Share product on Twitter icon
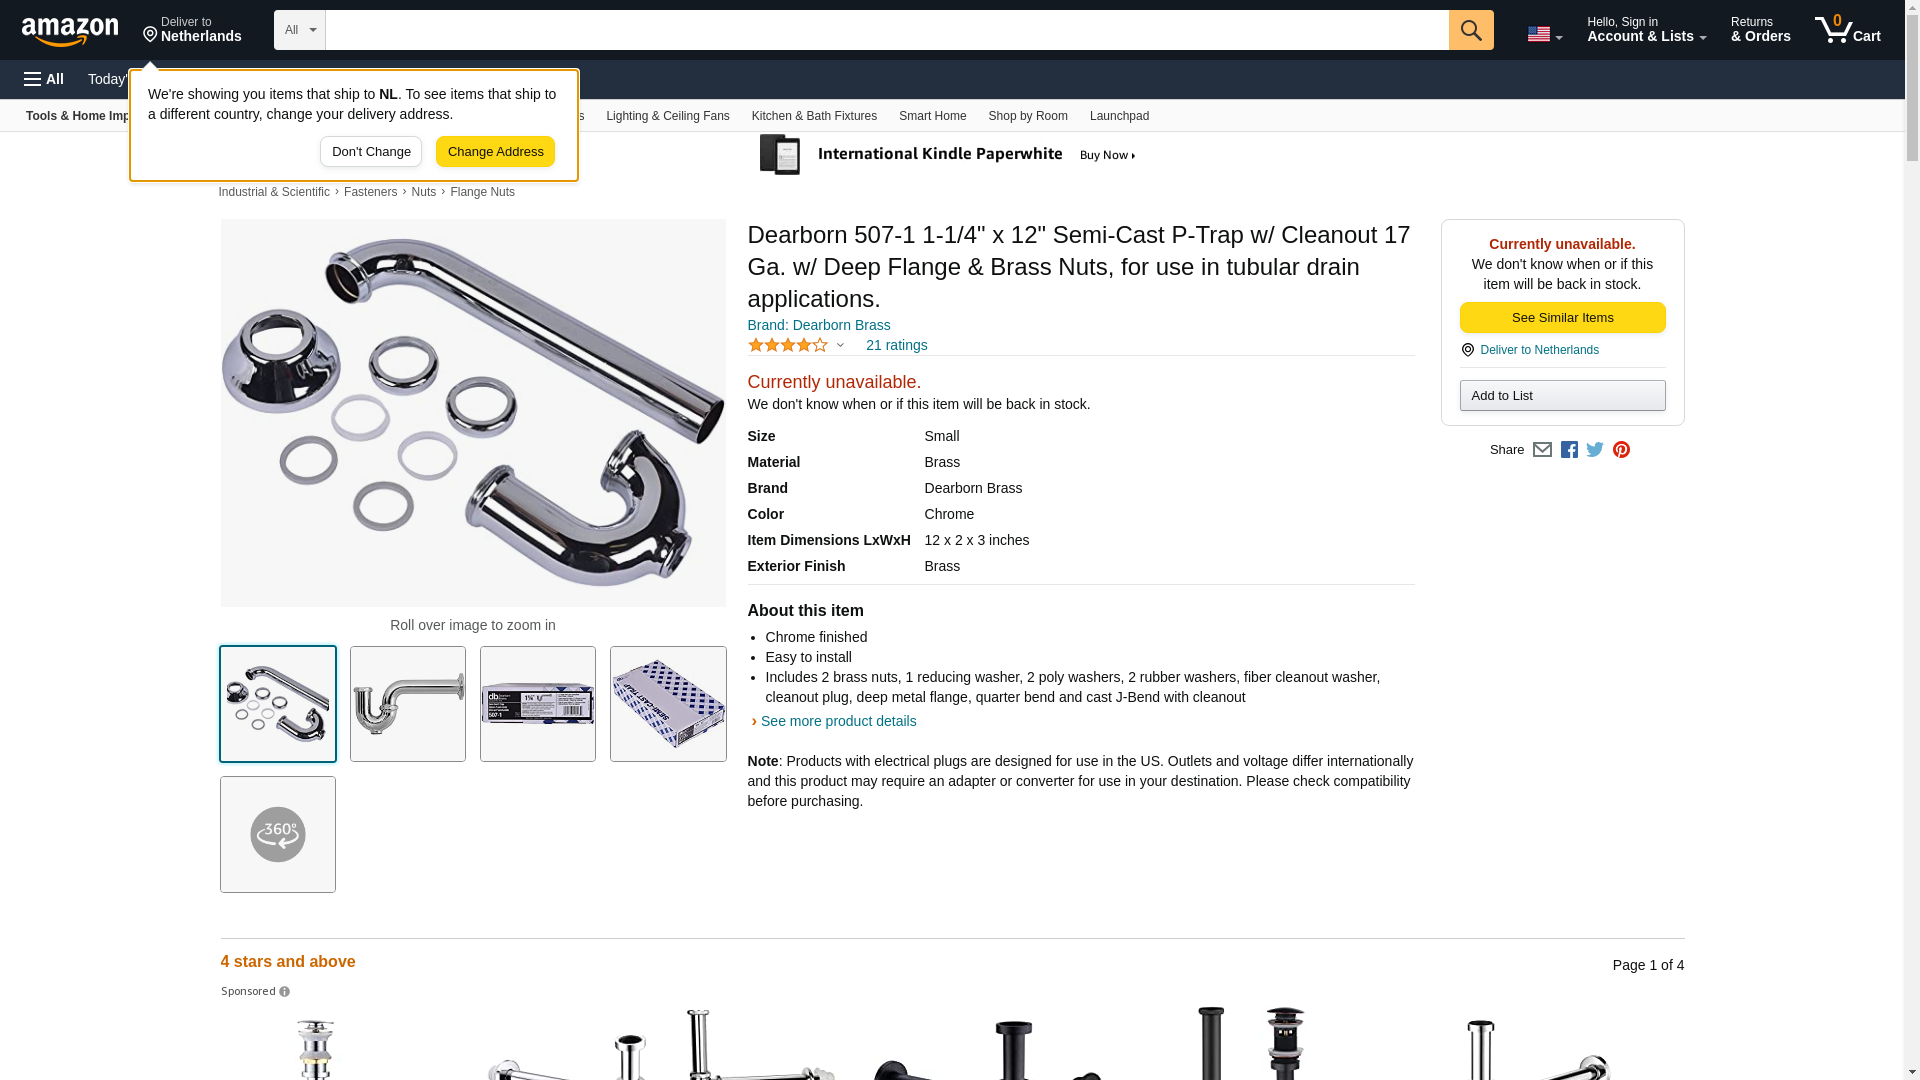Viewport: 1920px width, 1080px height. pos(1595,450)
